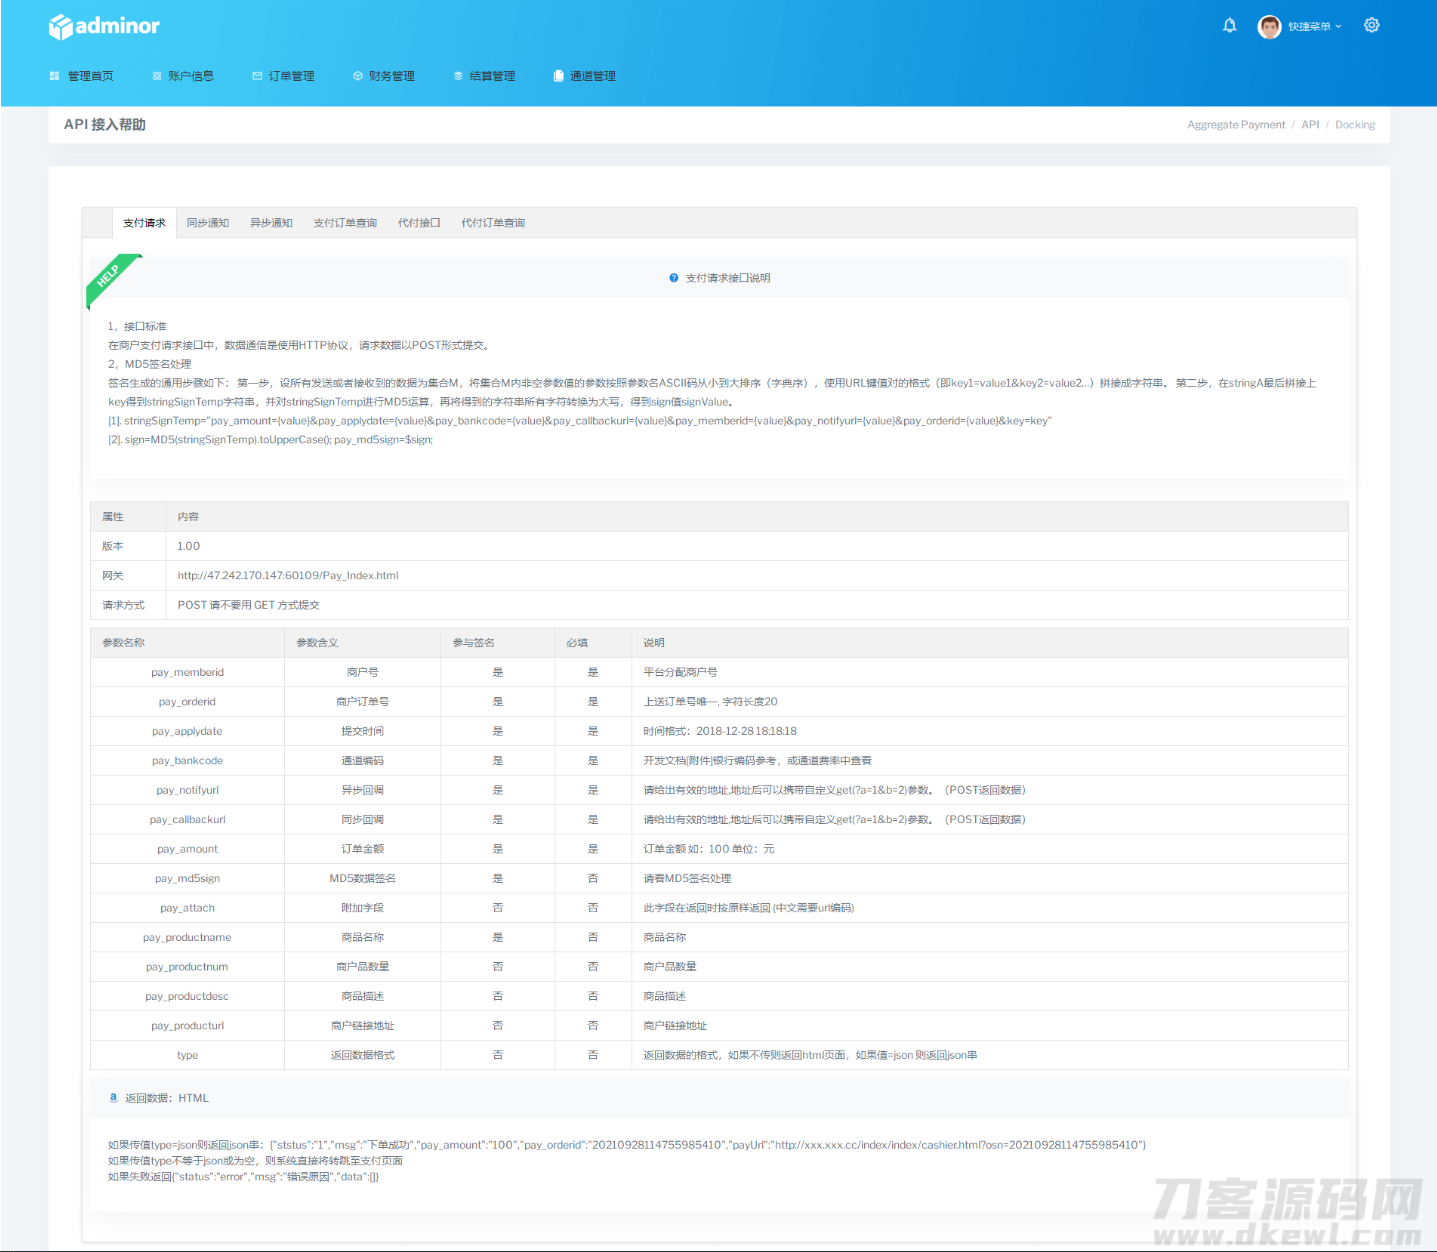Screen dimensions: 1437x1252
Task: Switch to the 代付订单查询 tab
Action: (493, 223)
